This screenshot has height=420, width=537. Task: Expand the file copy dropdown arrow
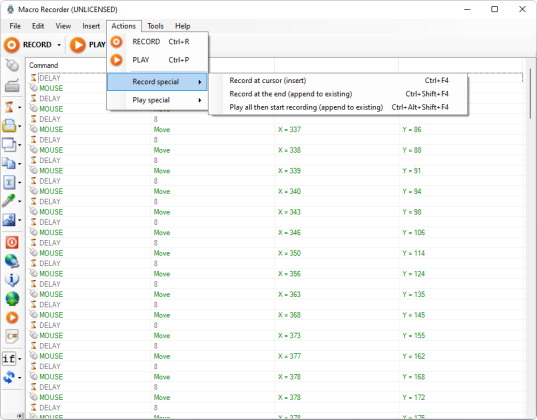pyautogui.click(x=20, y=164)
